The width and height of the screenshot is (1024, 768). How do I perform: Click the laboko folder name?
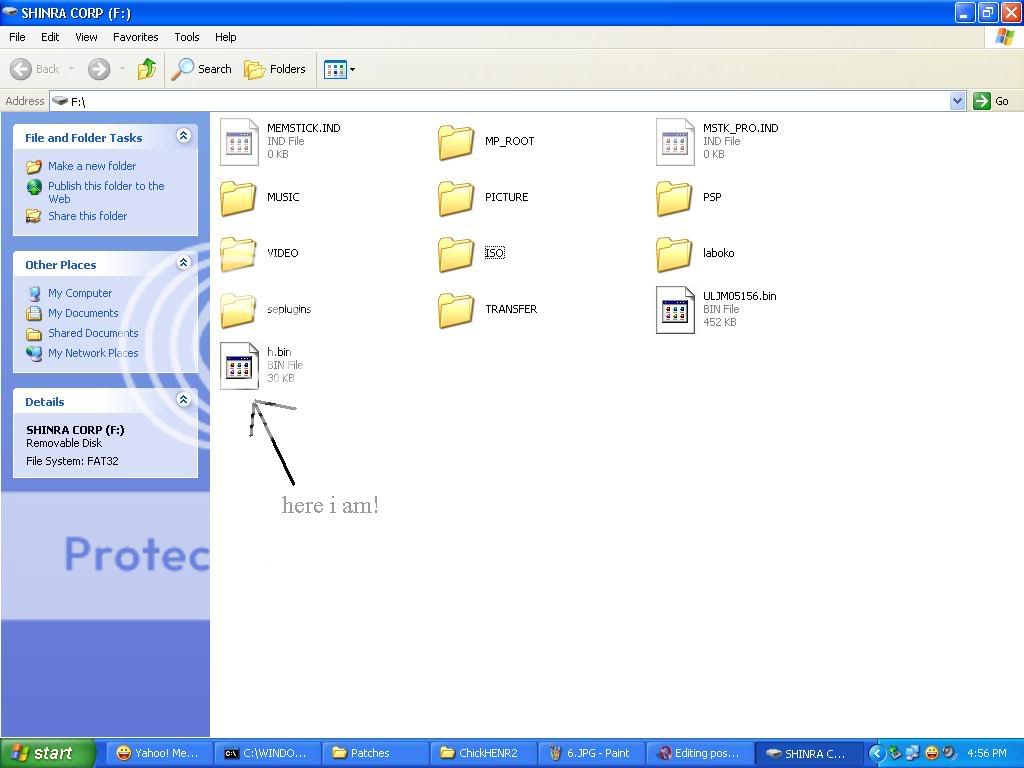(718, 253)
